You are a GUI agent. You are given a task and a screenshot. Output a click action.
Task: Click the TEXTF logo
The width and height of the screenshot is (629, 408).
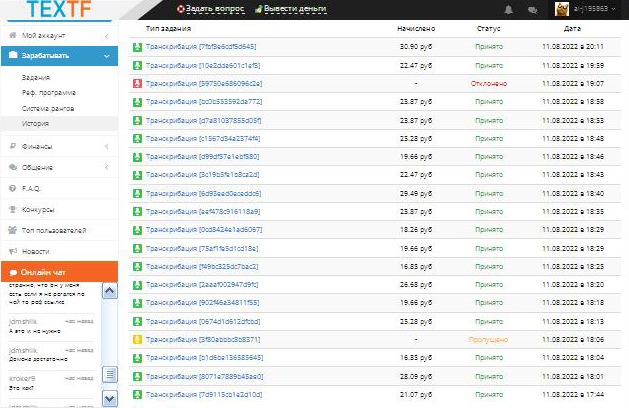click(x=57, y=11)
